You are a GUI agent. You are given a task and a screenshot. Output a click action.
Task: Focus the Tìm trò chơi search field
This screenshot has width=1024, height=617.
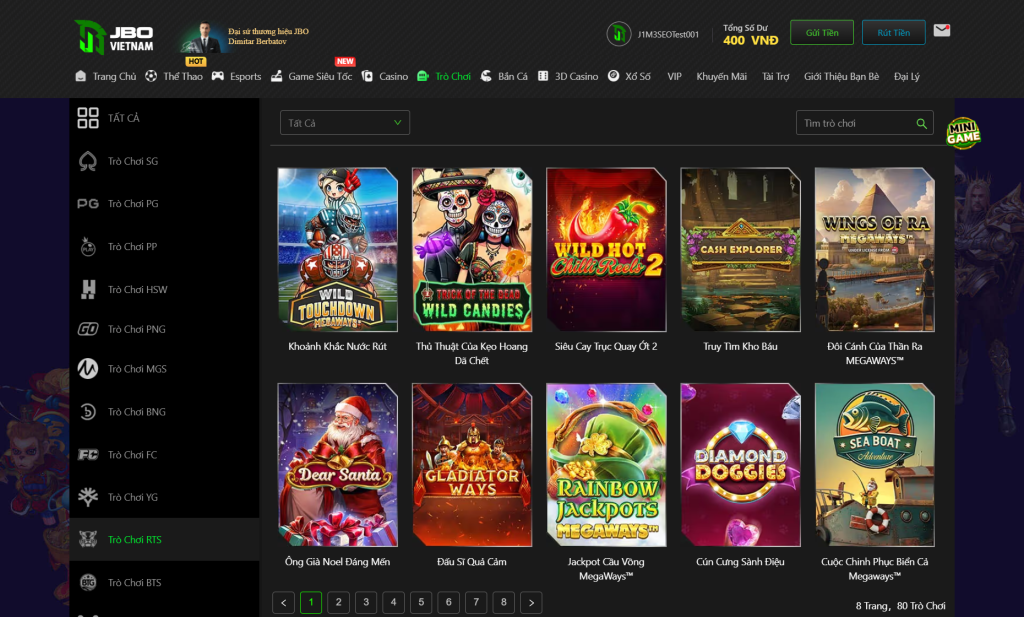pos(865,123)
